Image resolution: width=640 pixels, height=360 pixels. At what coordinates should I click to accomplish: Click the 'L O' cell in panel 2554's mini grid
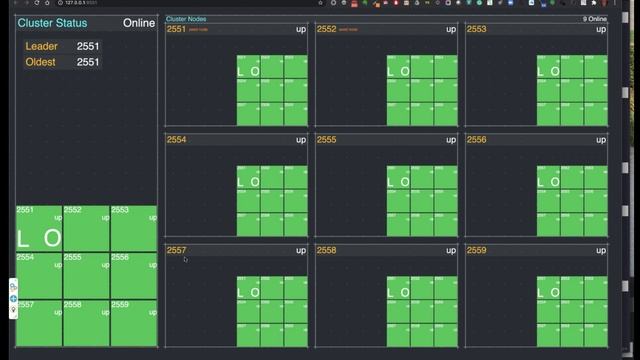pyautogui.click(x=248, y=177)
